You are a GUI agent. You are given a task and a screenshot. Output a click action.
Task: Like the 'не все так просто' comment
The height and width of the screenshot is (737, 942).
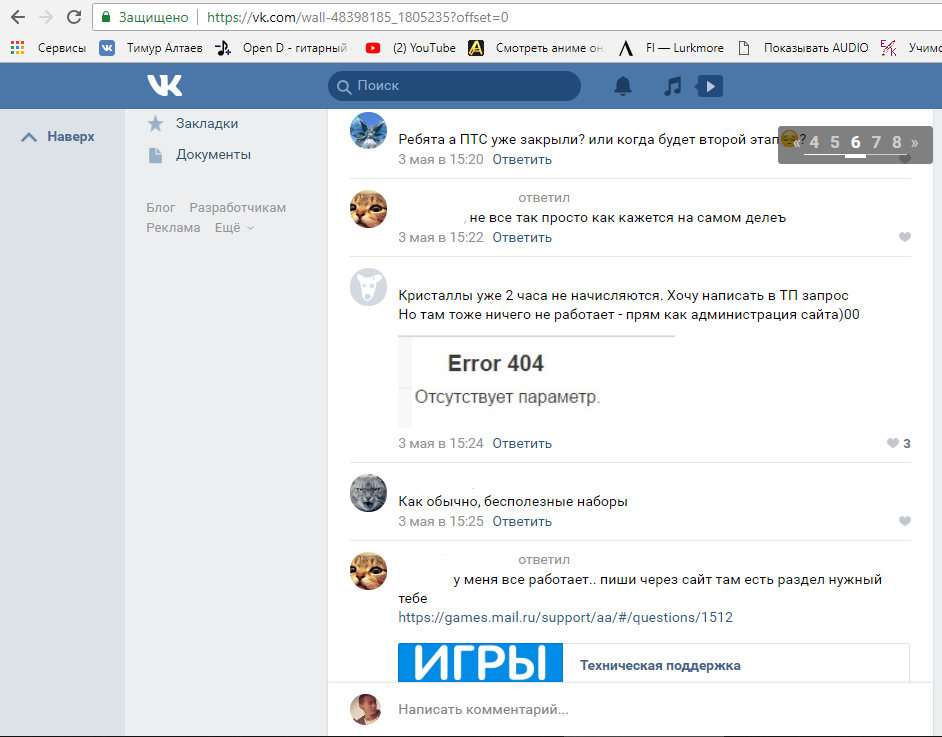(905, 237)
